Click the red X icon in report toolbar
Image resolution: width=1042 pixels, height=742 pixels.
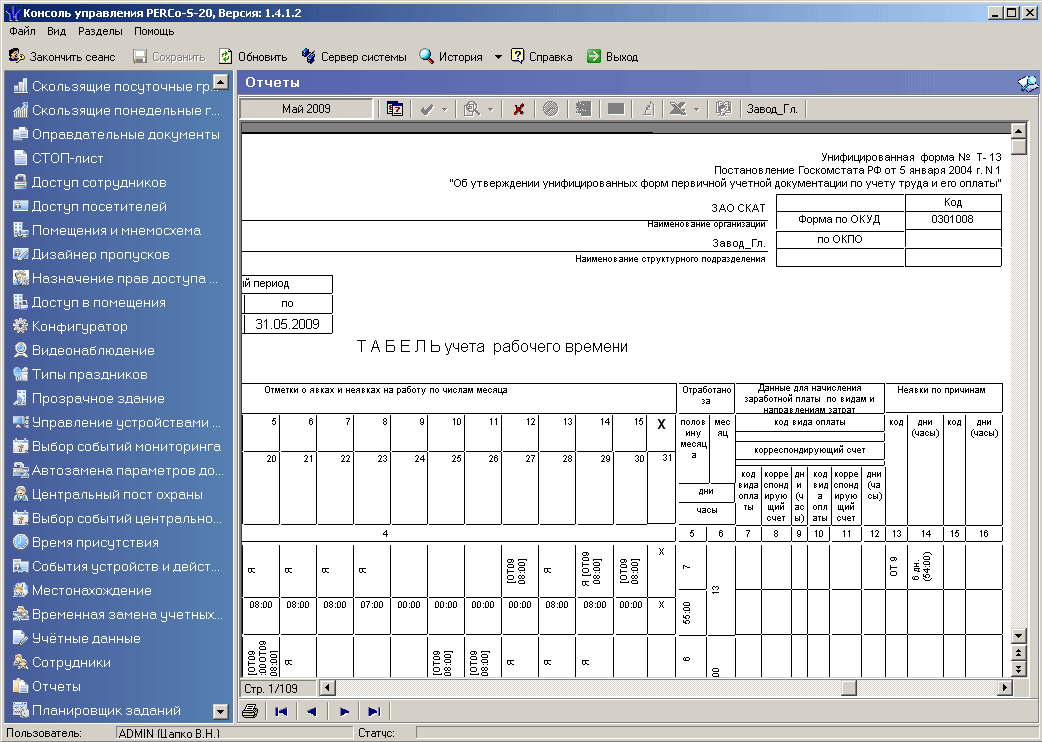(518, 109)
